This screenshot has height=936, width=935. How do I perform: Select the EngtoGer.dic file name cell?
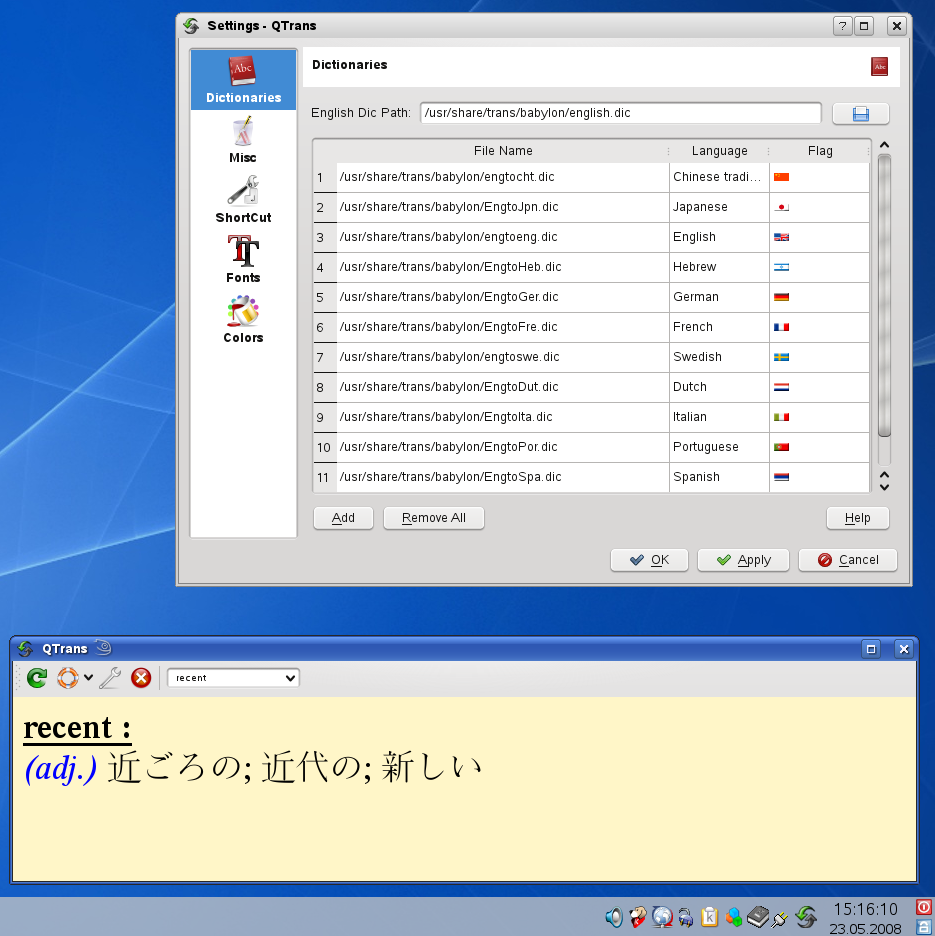503,297
